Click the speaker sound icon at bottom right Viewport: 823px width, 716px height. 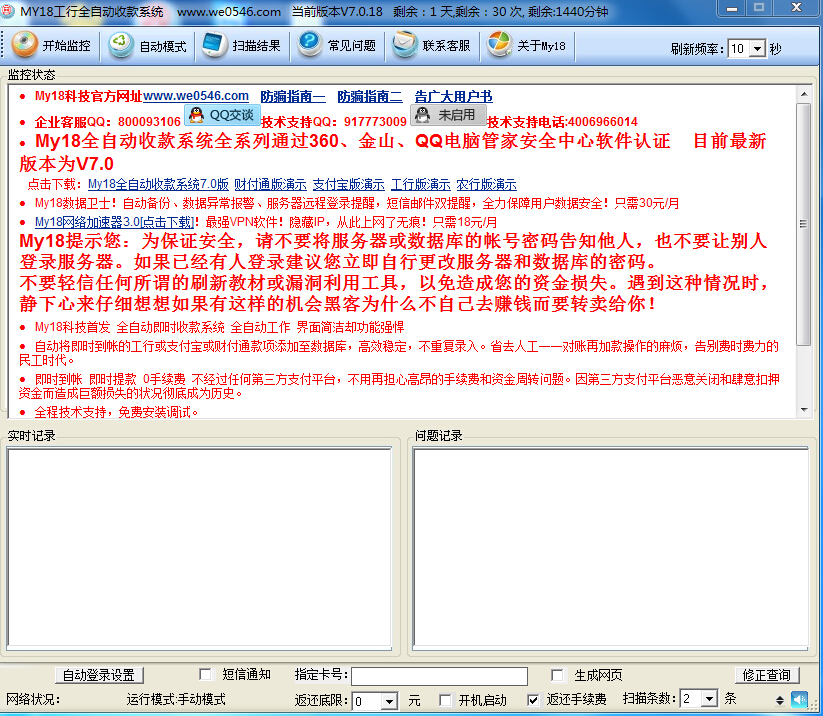(799, 699)
